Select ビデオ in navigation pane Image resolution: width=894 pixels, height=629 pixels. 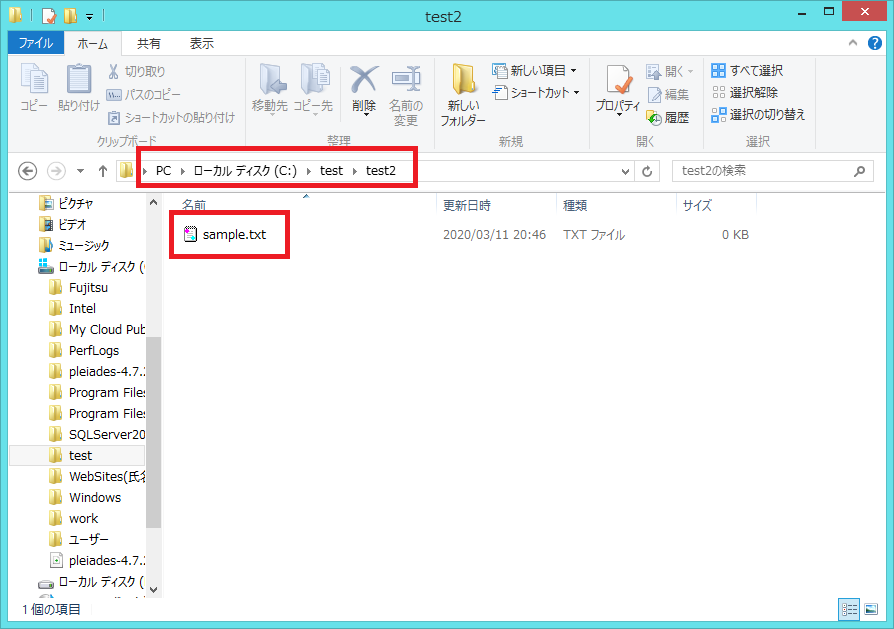pos(63,225)
